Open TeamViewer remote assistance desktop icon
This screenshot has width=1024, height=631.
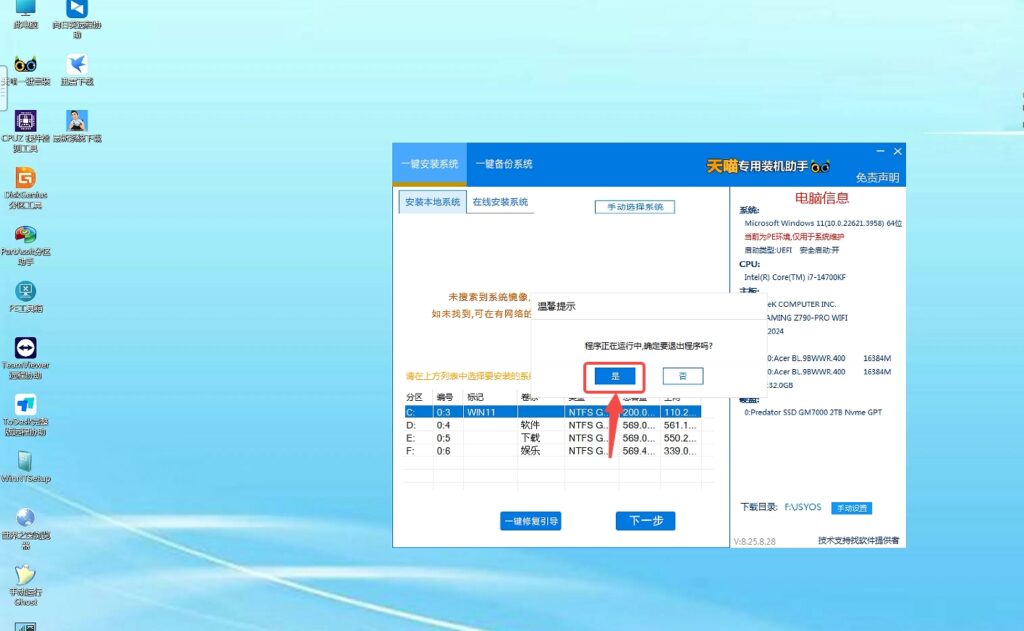point(26,348)
